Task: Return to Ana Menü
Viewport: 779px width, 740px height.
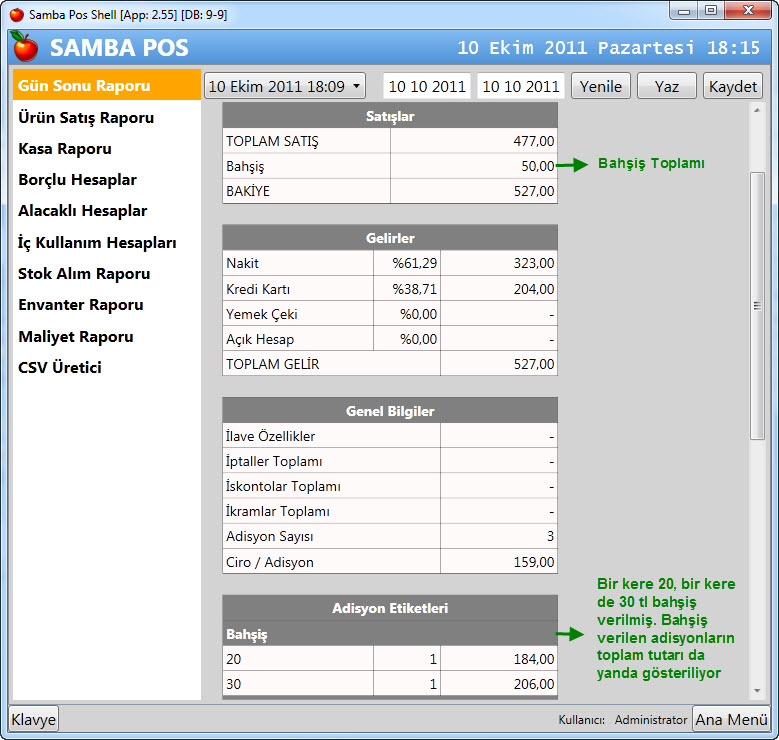Action: (731, 719)
